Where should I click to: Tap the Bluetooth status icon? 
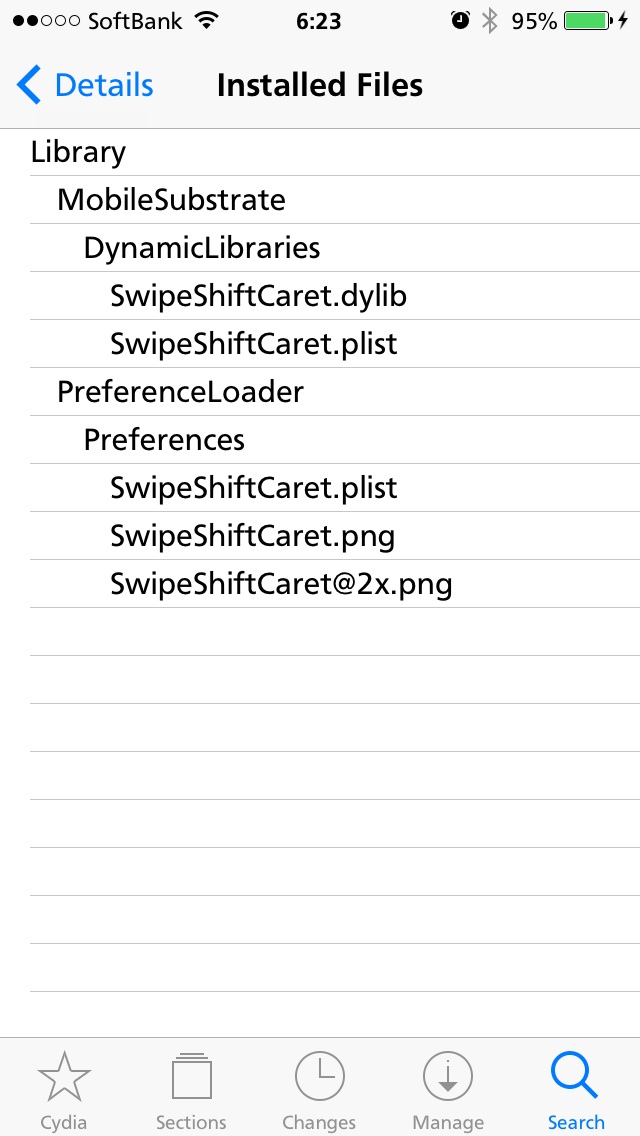pos(491,21)
